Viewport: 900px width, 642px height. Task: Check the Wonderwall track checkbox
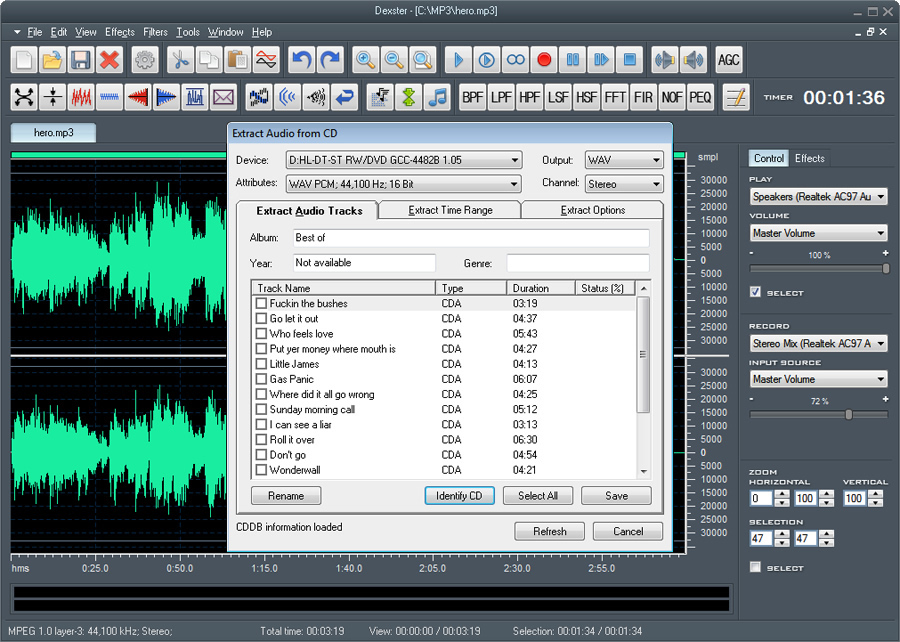[261, 470]
